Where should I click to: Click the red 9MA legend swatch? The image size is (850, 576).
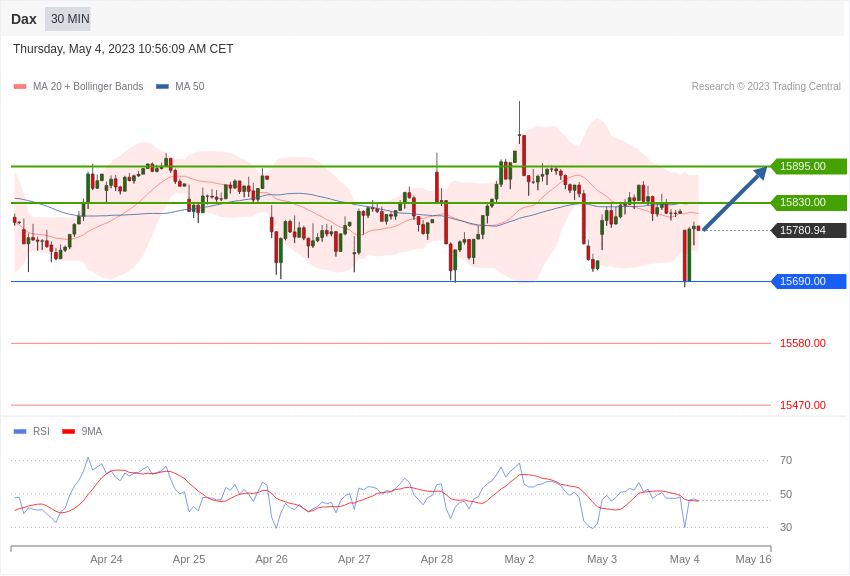coord(68,431)
